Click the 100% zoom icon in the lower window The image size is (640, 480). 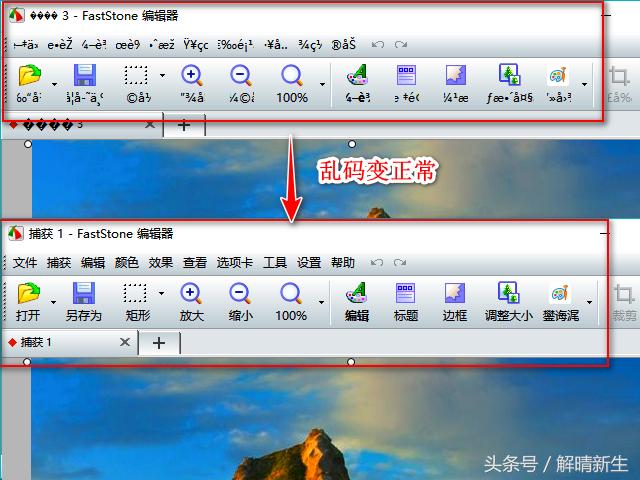click(291, 293)
